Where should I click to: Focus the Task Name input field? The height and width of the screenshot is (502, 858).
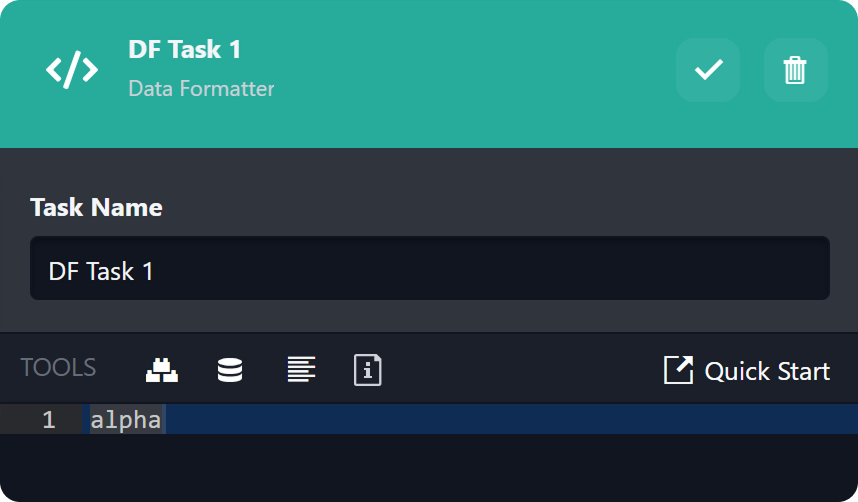point(430,269)
